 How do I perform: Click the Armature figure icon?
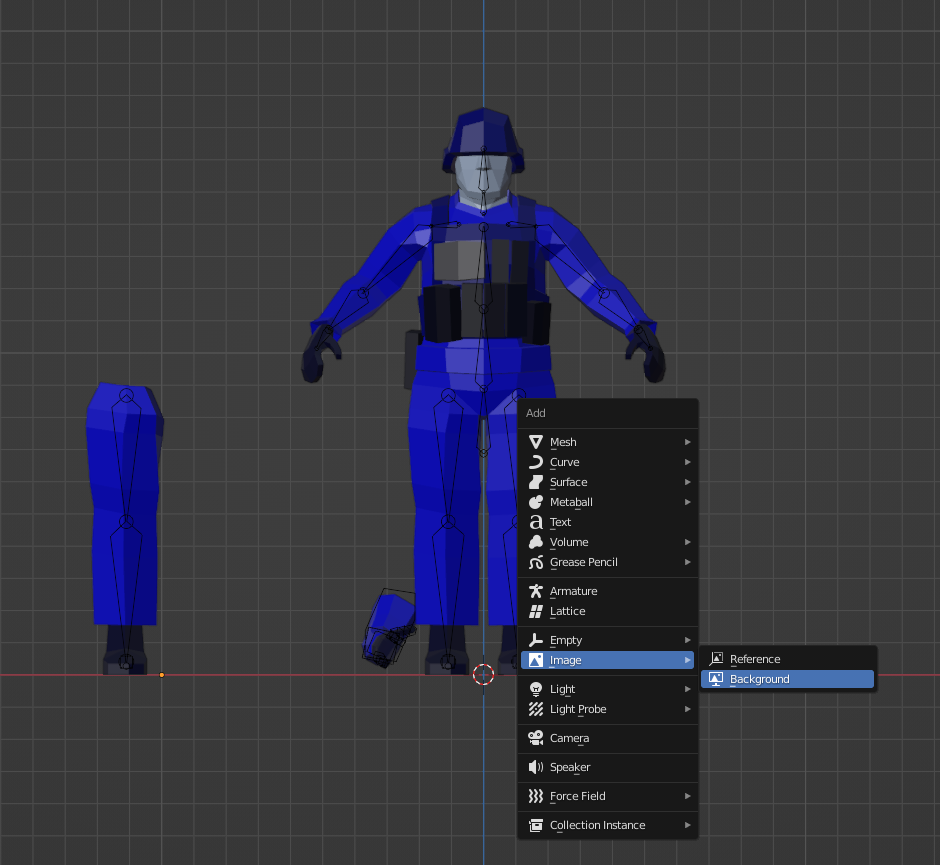pos(536,591)
